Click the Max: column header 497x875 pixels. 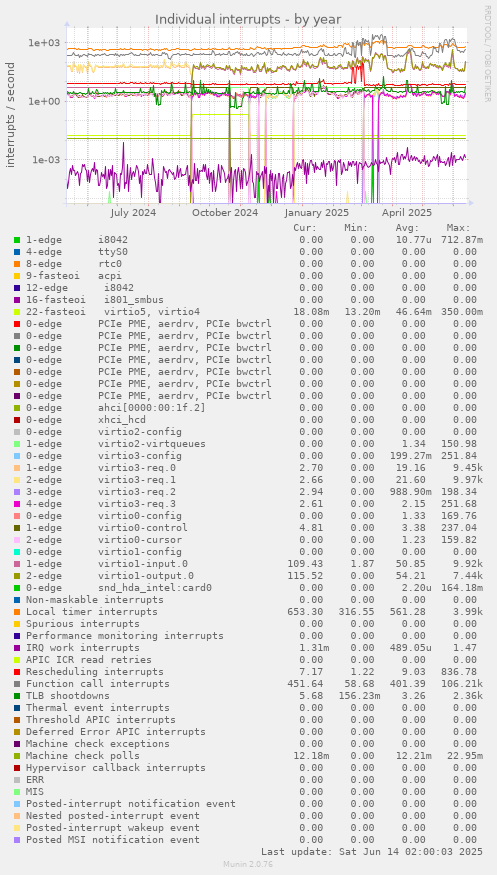(x=458, y=228)
